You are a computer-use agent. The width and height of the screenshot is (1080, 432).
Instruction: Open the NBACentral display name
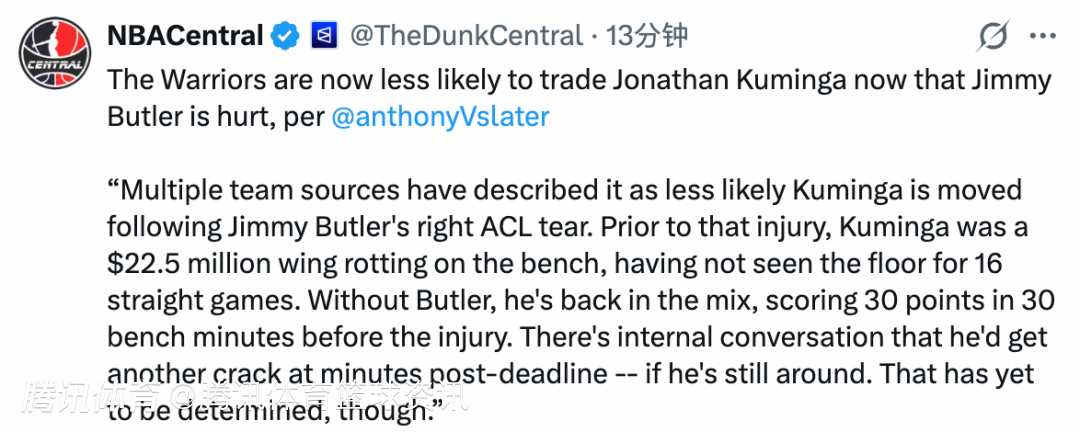[185, 37]
